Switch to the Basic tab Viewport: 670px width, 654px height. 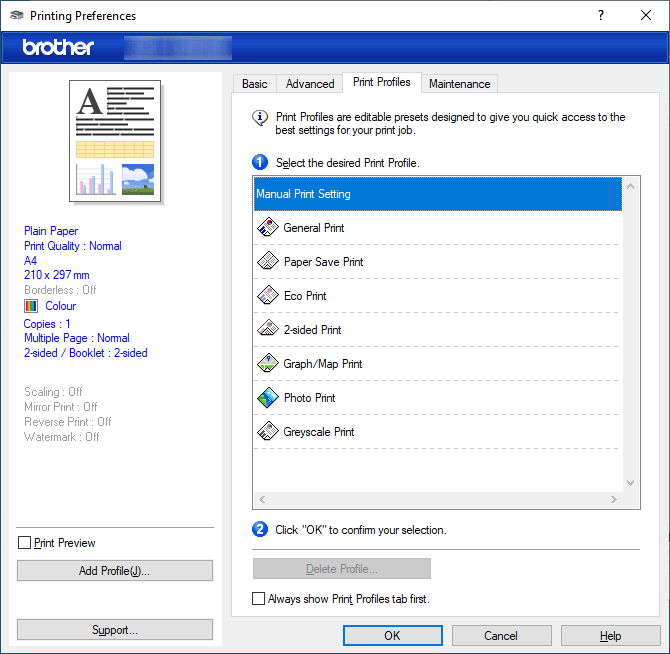(x=255, y=84)
